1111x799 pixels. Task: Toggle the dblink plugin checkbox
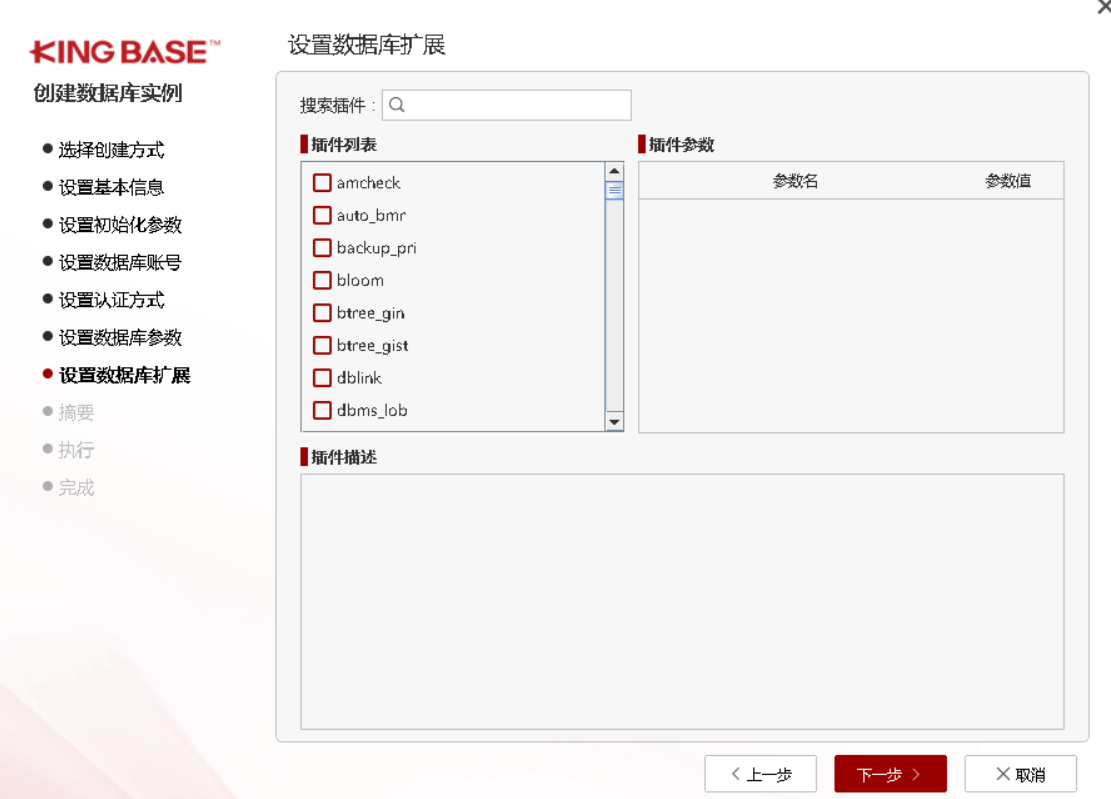point(322,378)
